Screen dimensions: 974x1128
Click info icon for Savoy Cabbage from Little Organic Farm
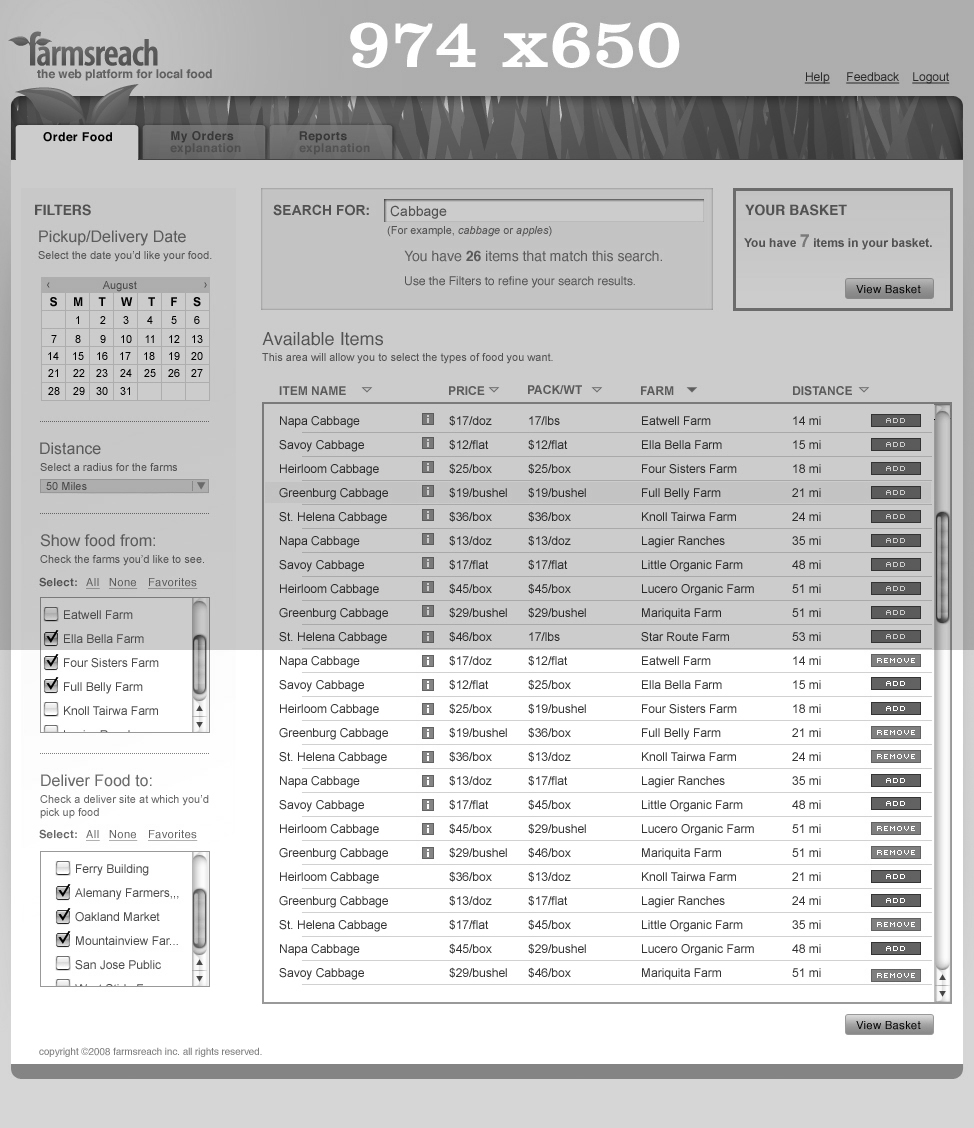pyautogui.click(x=427, y=564)
